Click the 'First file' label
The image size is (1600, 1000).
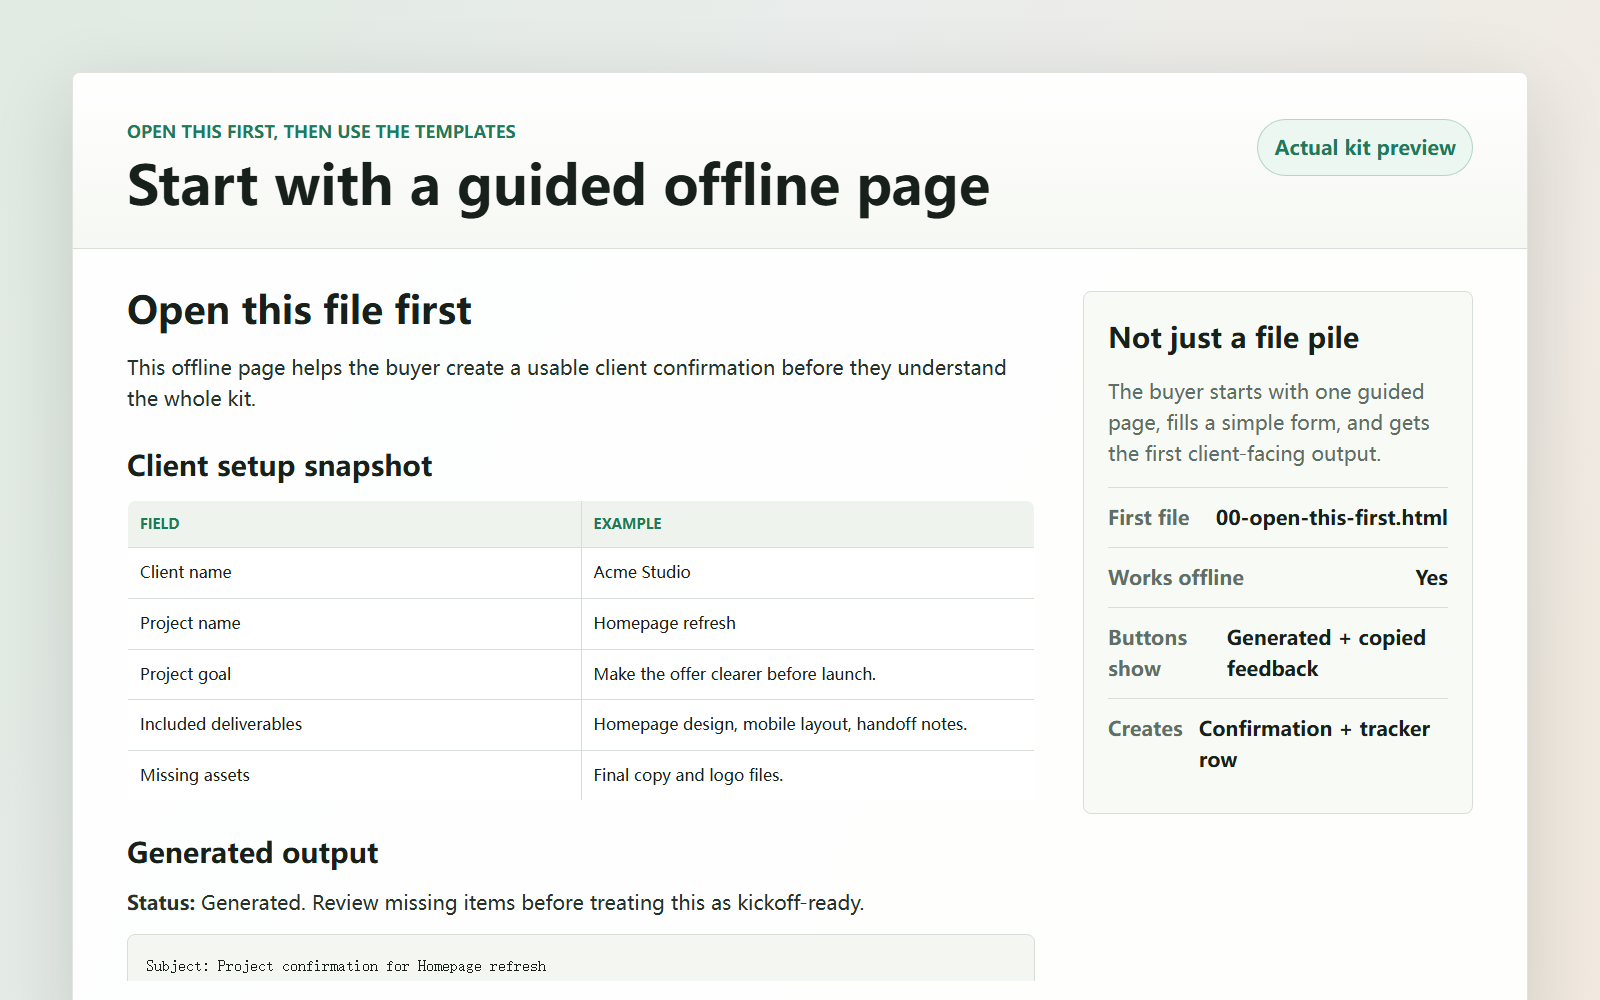[1148, 518]
